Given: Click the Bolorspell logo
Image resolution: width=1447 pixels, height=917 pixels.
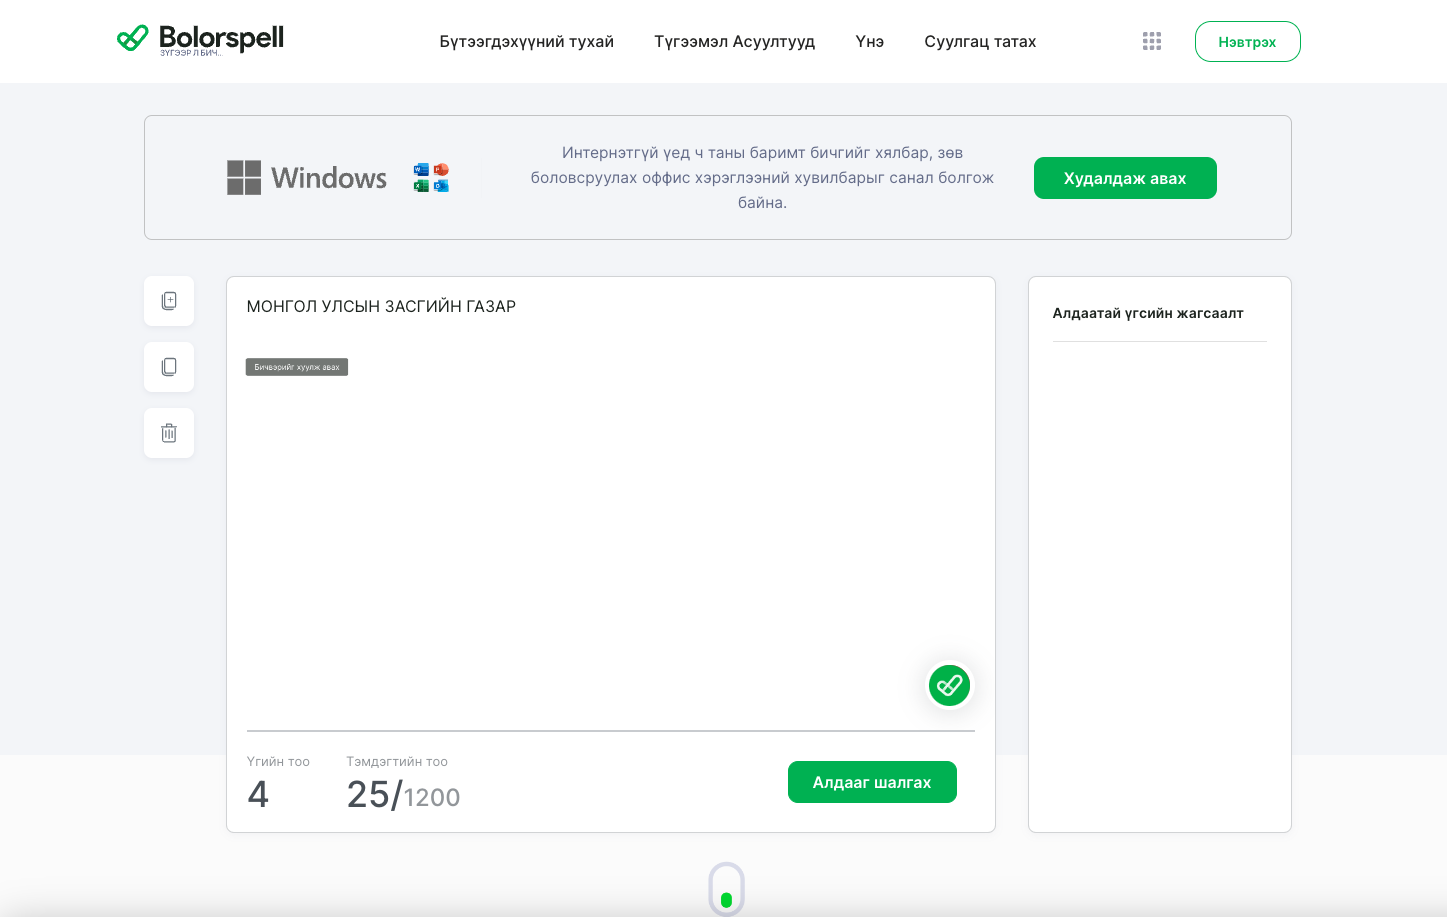Looking at the screenshot, I should [201, 40].
